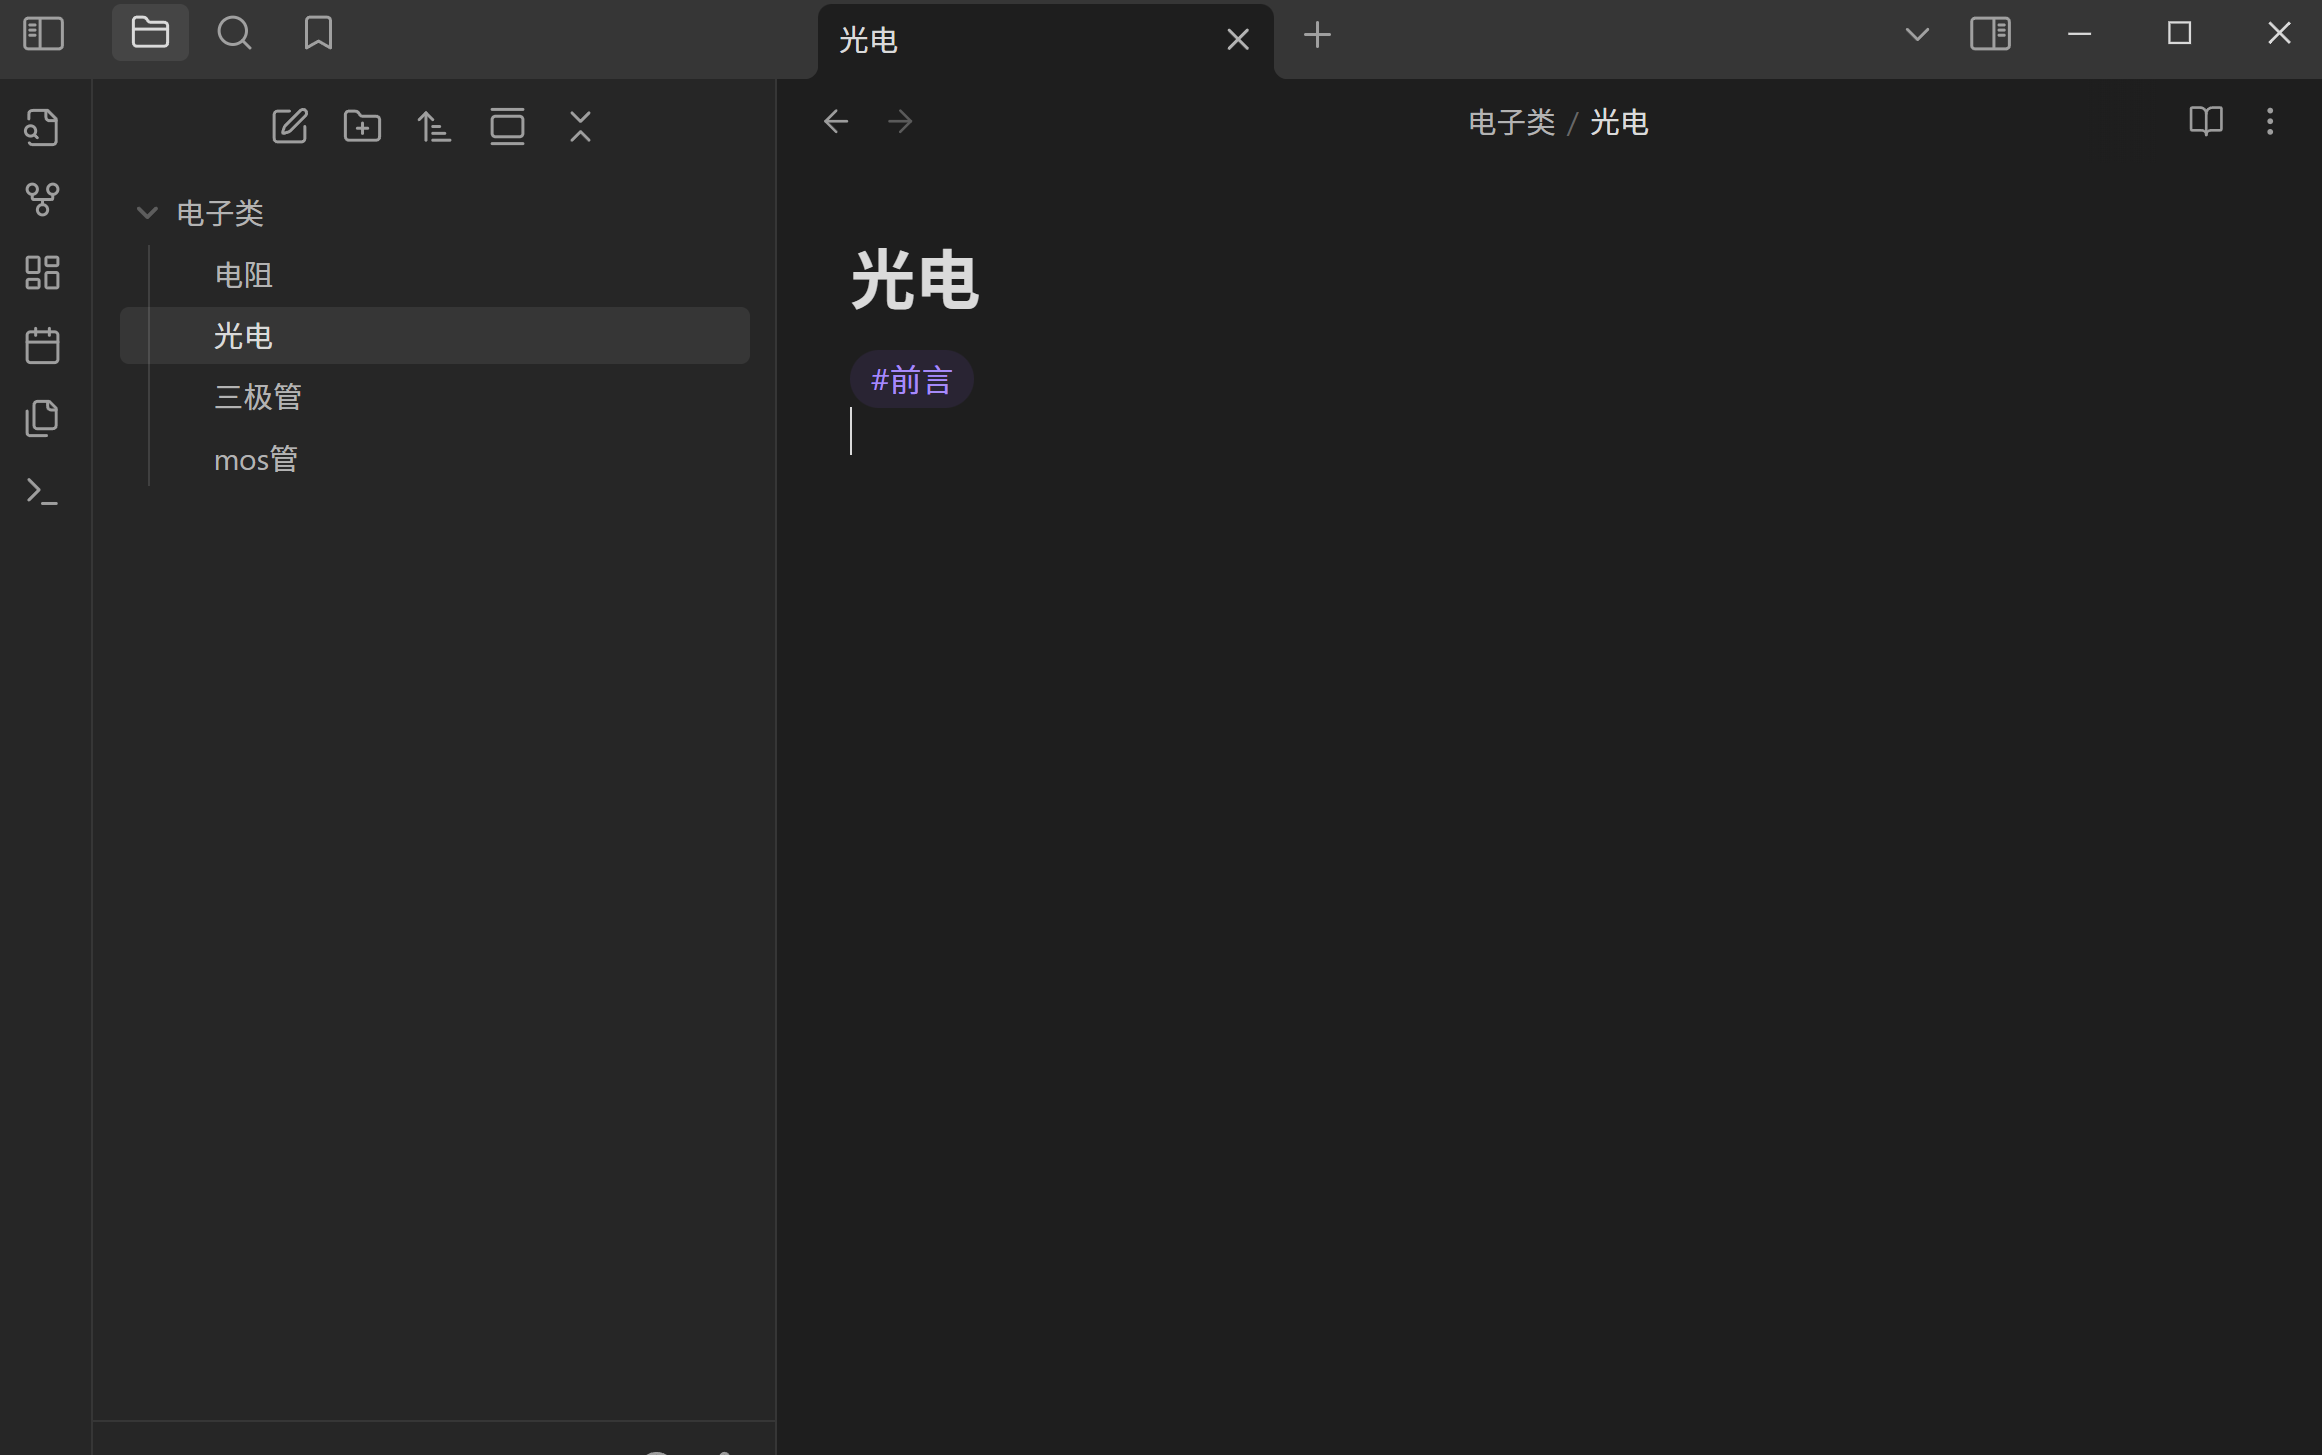Open the quick switcher icon

coord(42,127)
